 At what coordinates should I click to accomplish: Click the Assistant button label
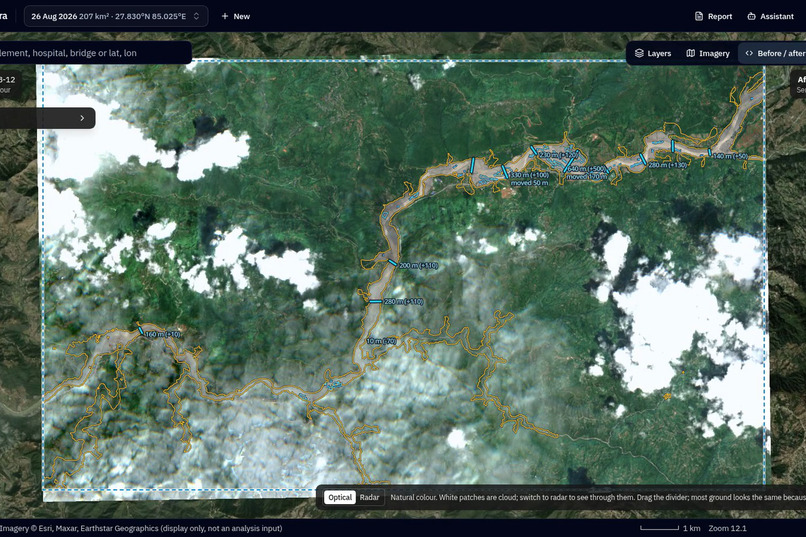(777, 16)
